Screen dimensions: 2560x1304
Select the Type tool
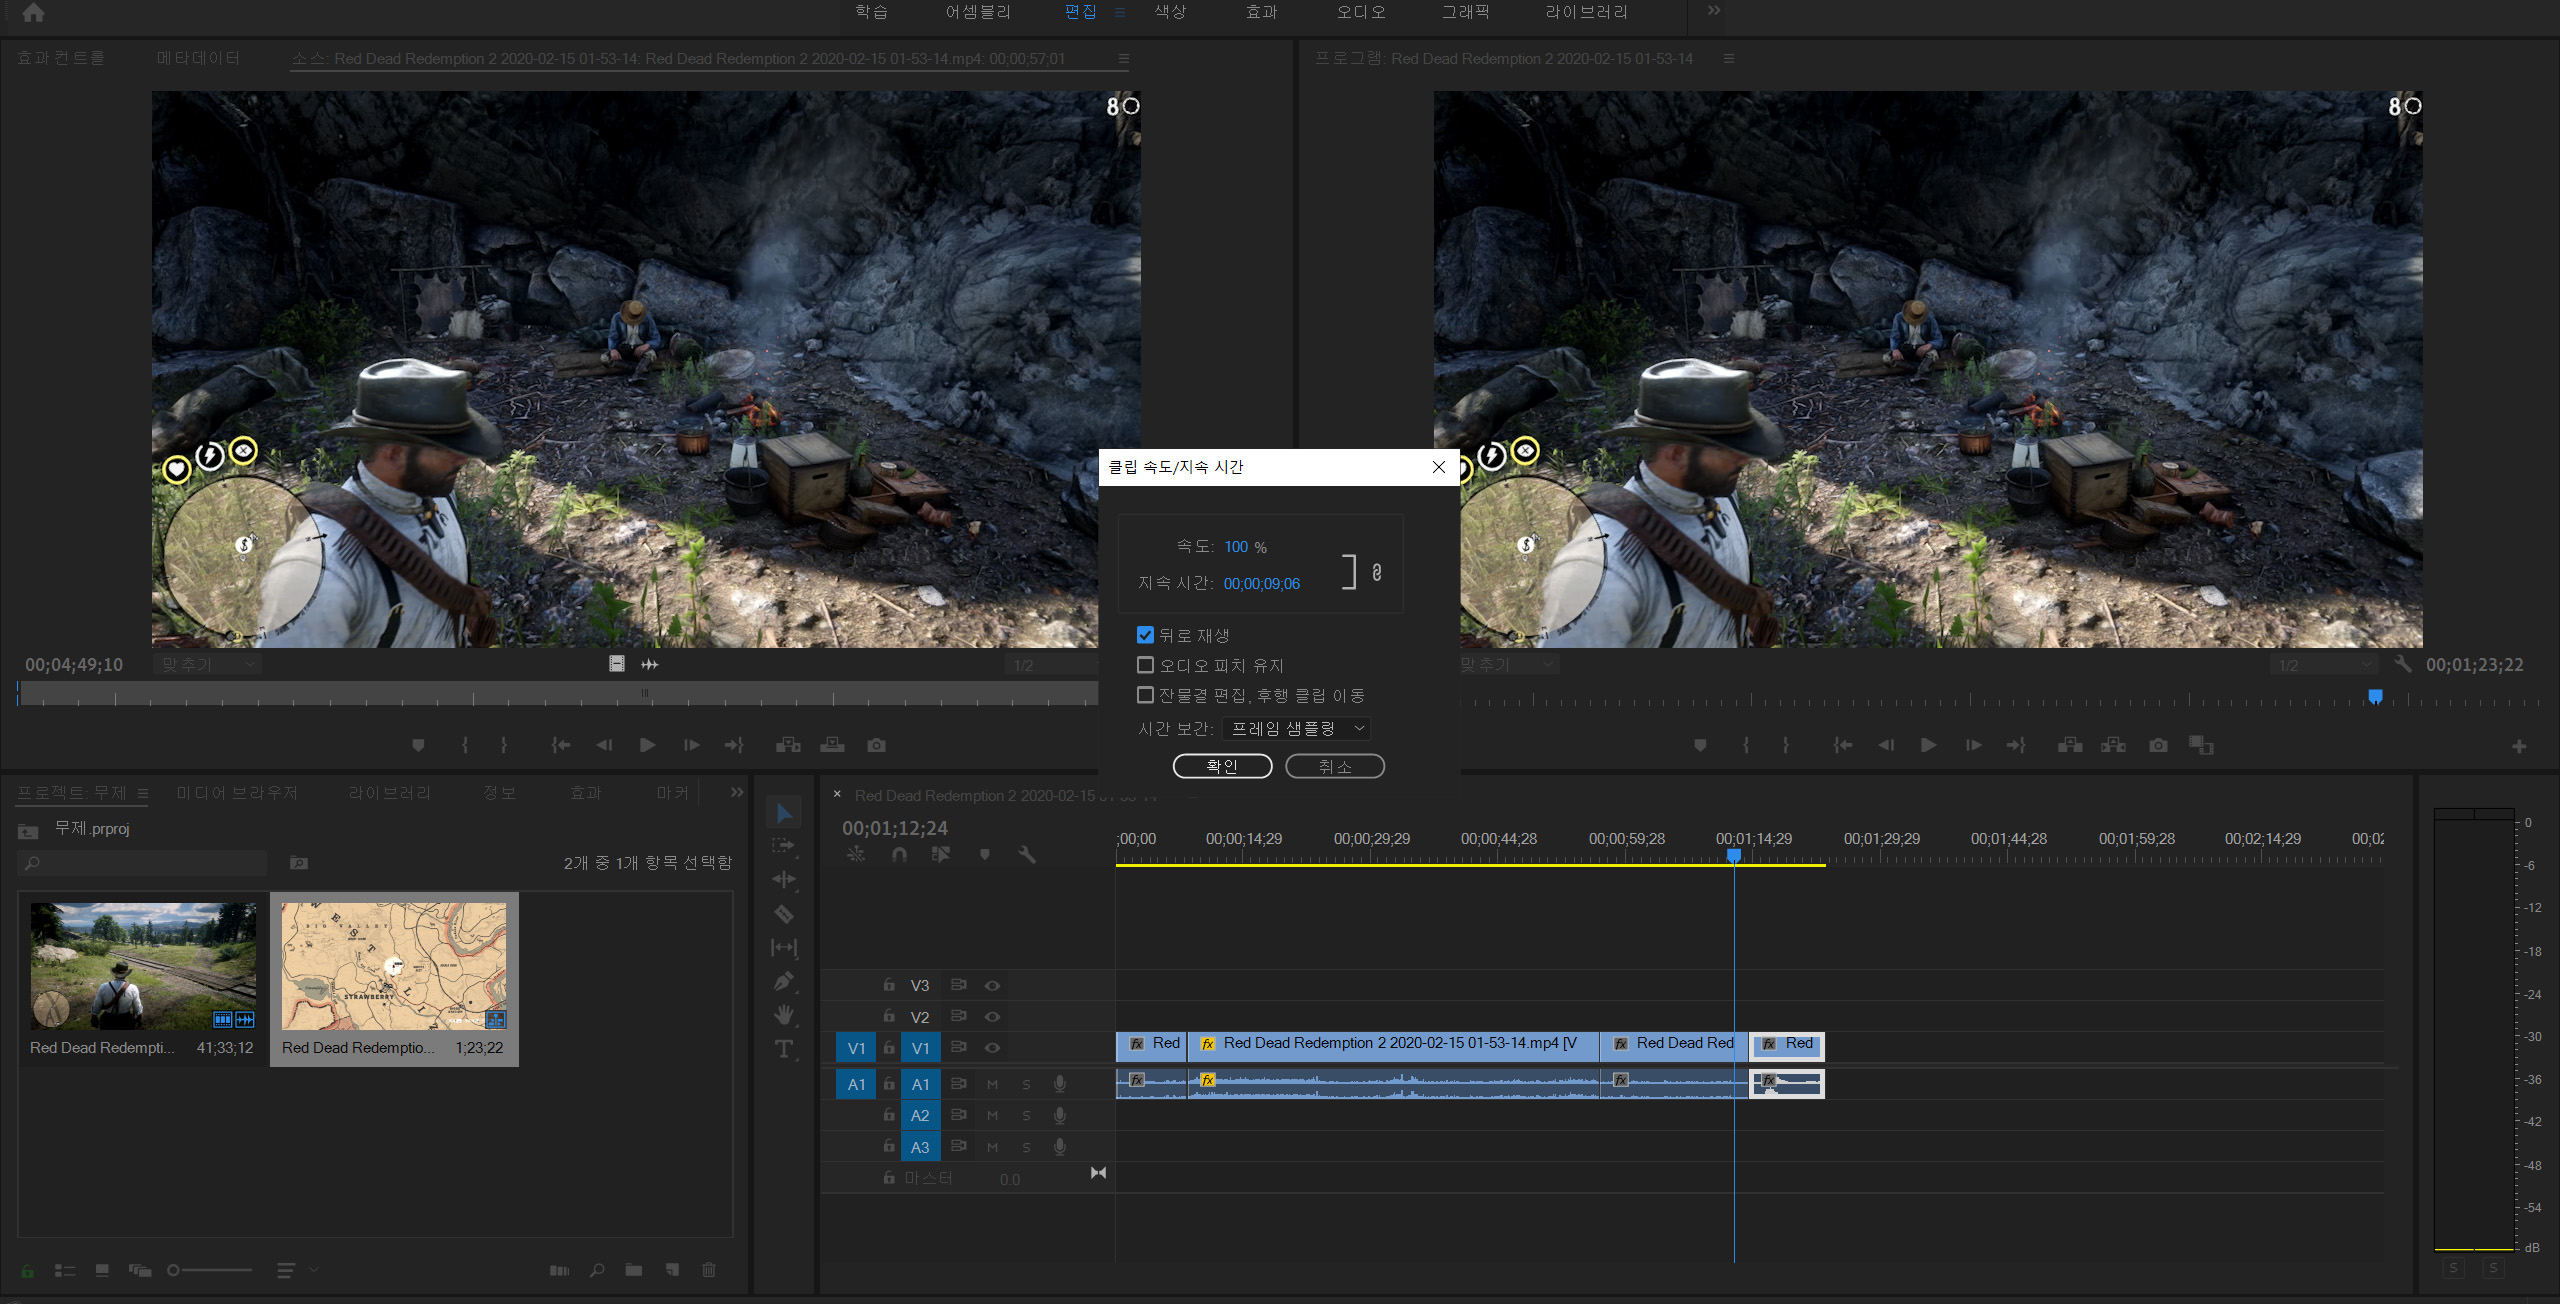784,1049
